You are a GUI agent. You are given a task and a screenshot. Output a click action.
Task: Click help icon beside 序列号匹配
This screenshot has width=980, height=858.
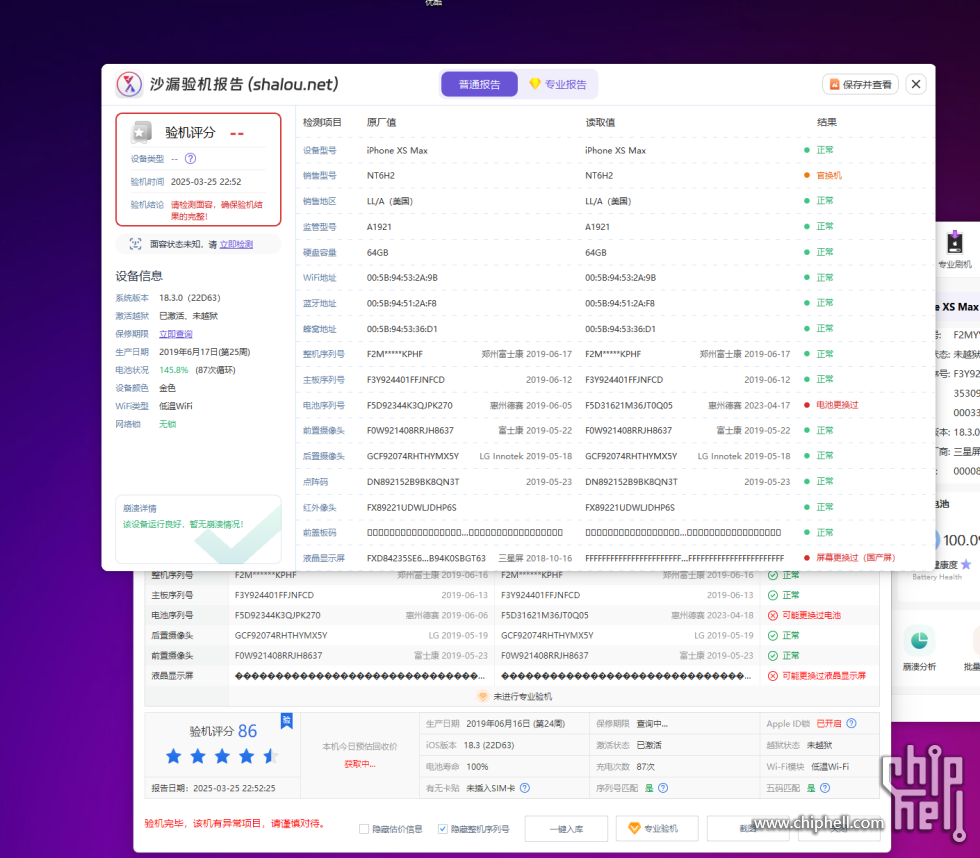click(663, 788)
